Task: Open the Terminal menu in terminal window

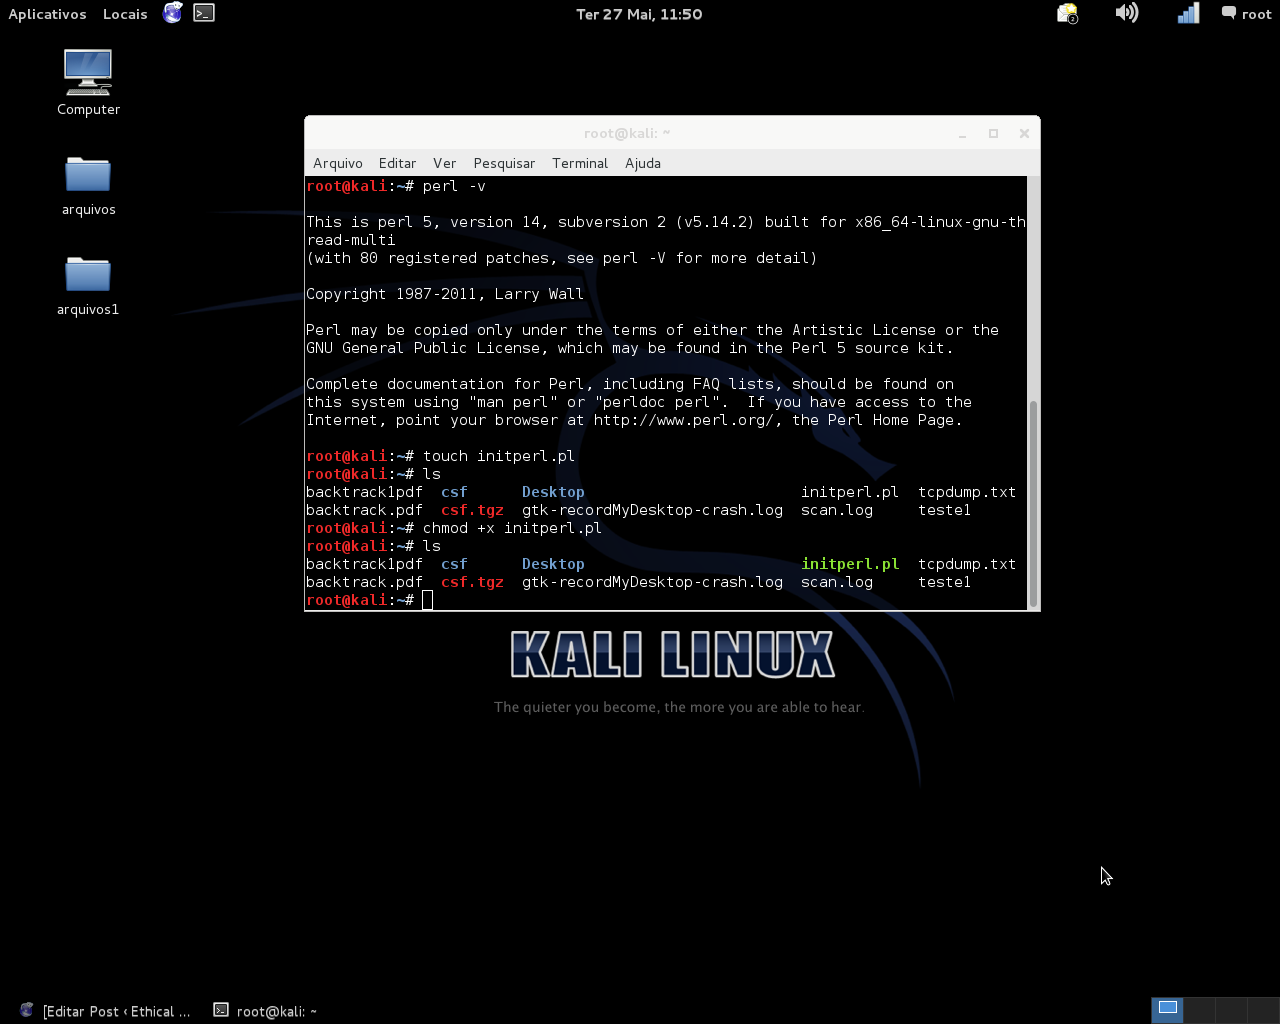Action: pos(580,163)
